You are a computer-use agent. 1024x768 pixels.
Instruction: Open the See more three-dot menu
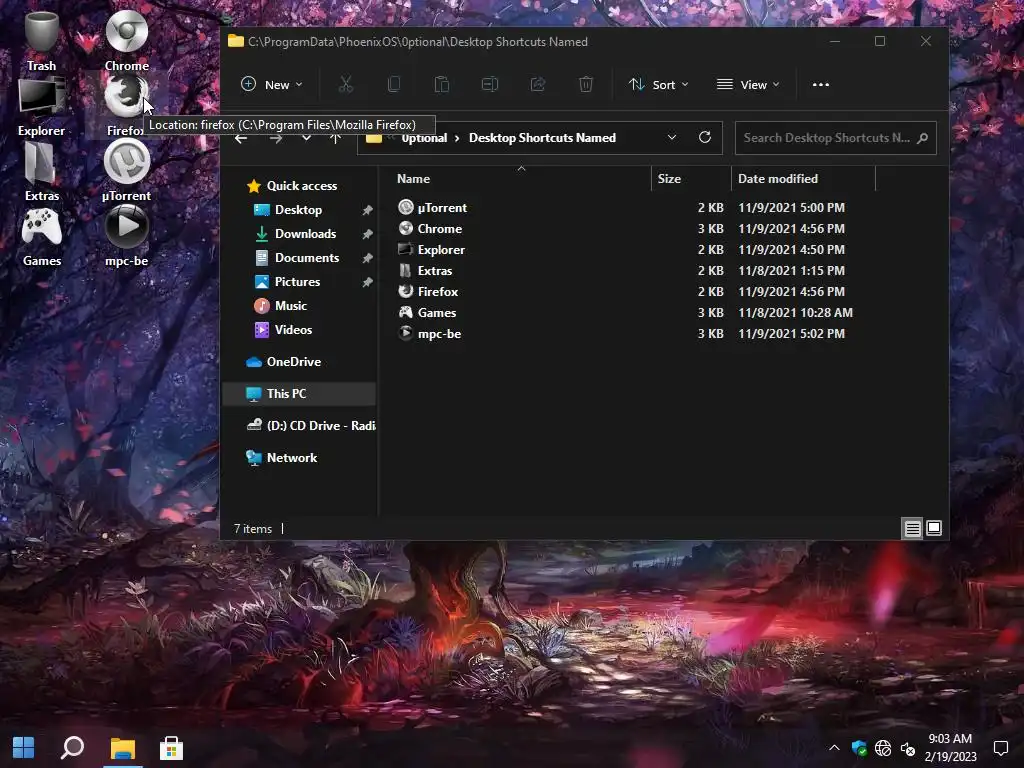pyautogui.click(x=821, y=84)
